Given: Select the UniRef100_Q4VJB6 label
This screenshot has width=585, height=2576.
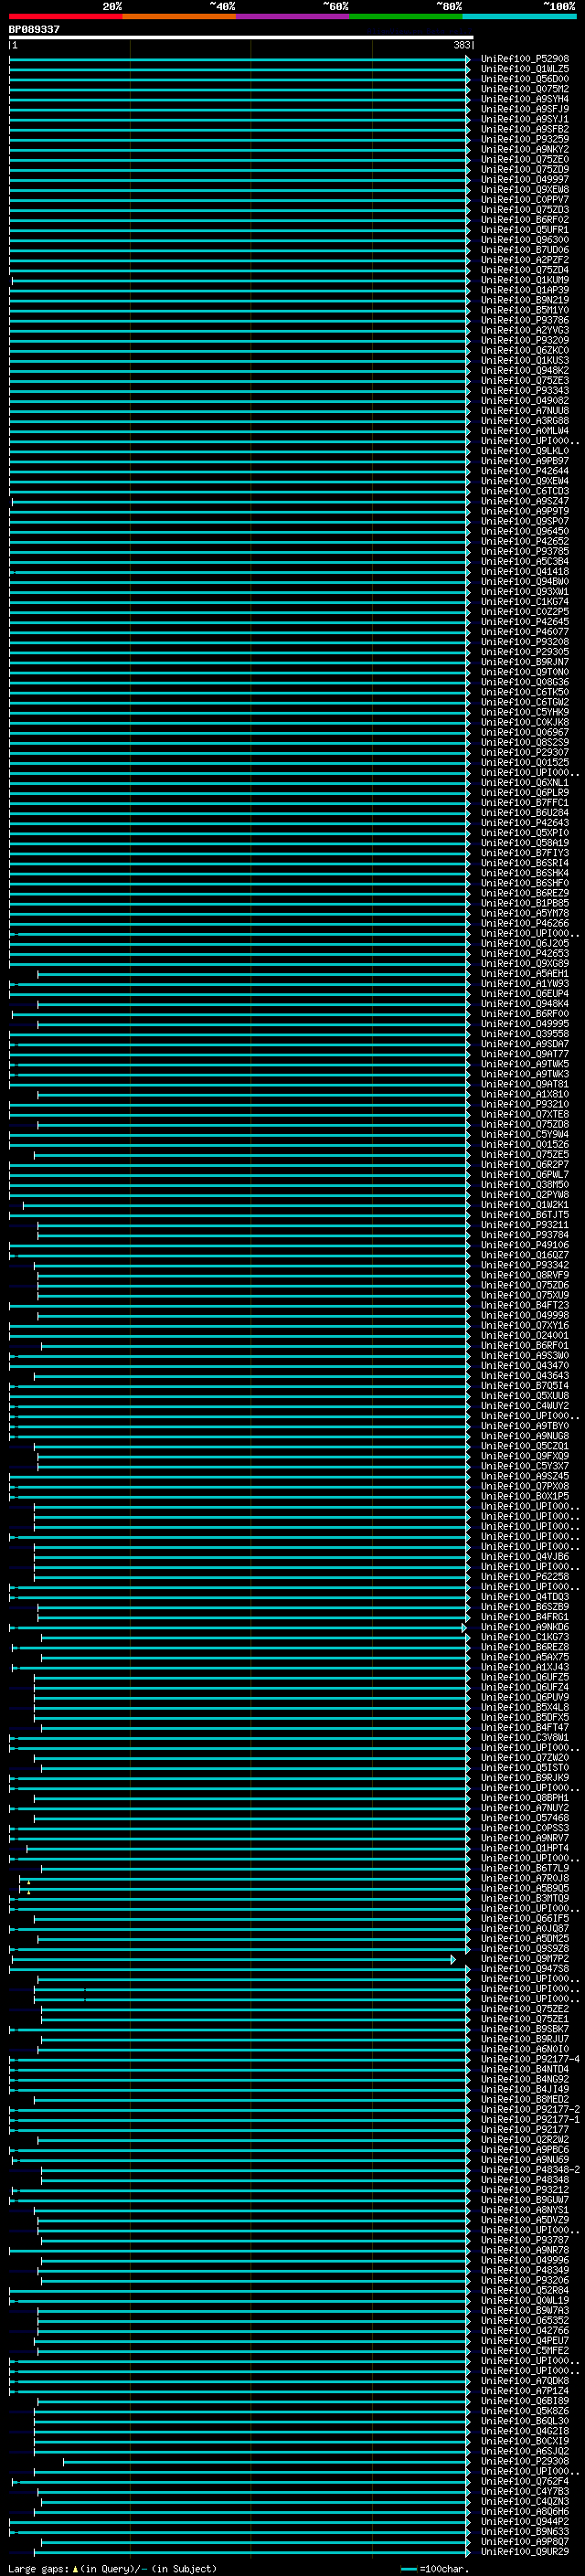Looking at the screenshot, I should click(x=524, y=1556).
